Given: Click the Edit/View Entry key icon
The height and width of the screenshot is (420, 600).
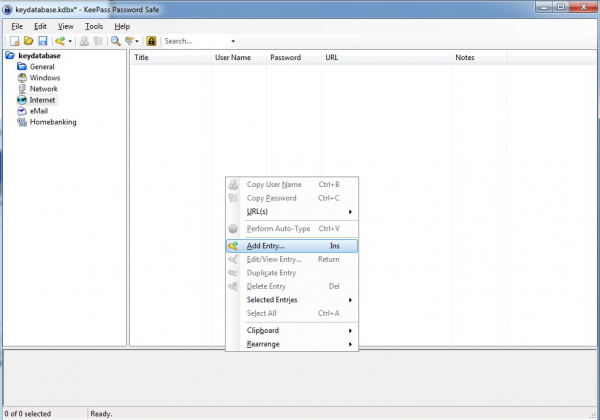Looking at the screenshot, I should [x=233, y=259].
